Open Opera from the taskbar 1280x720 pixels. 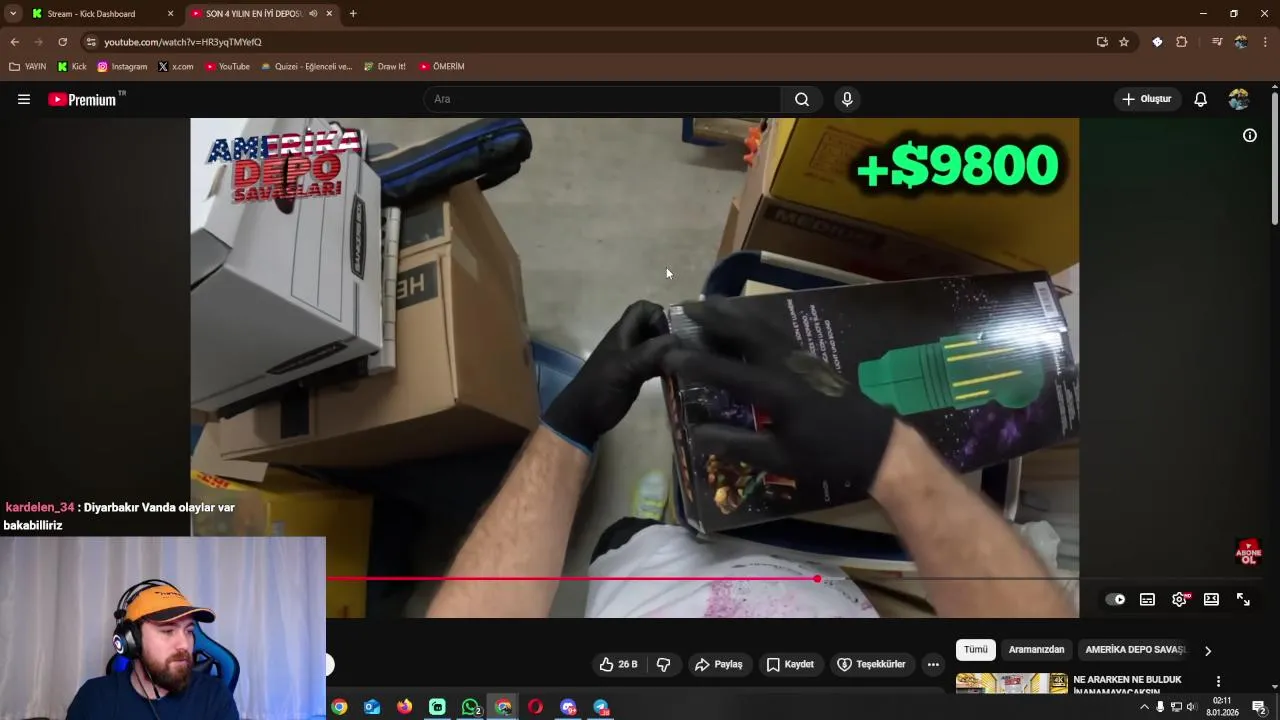click(x=535, y=707)
